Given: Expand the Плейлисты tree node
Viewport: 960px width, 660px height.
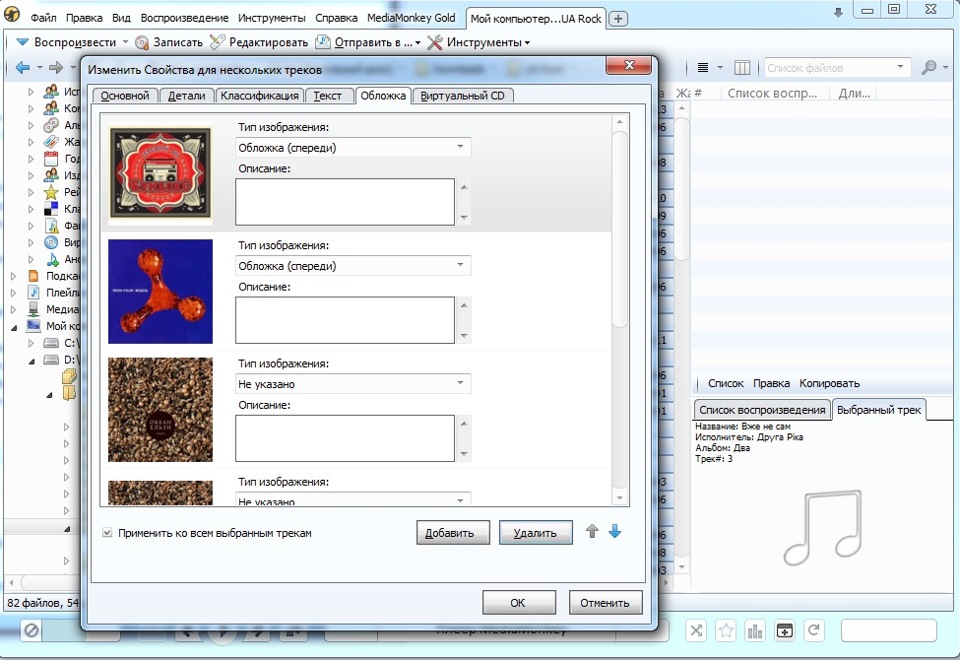Looking at the screenshot, I should pos(13,293).
